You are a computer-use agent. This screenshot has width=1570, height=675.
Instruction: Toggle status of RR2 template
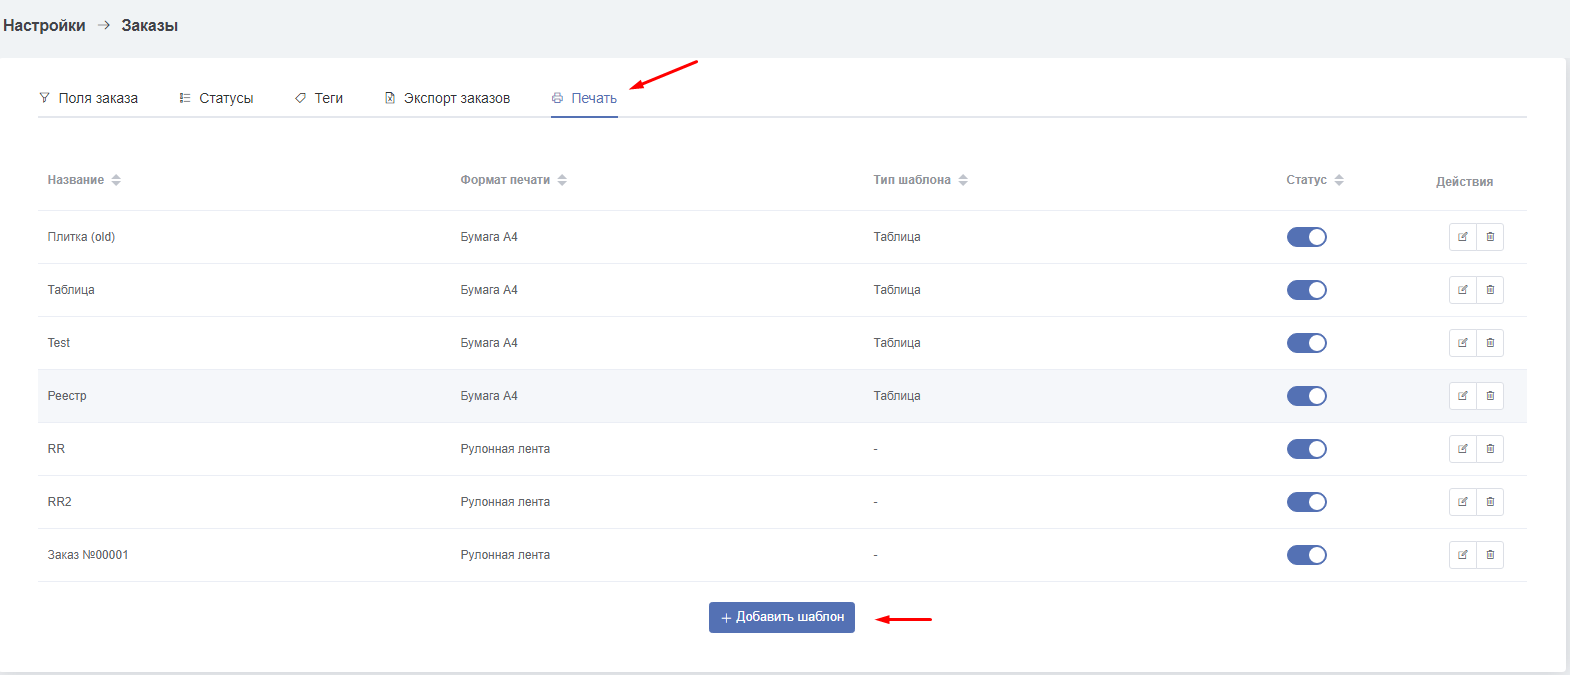coord(1306,502)
